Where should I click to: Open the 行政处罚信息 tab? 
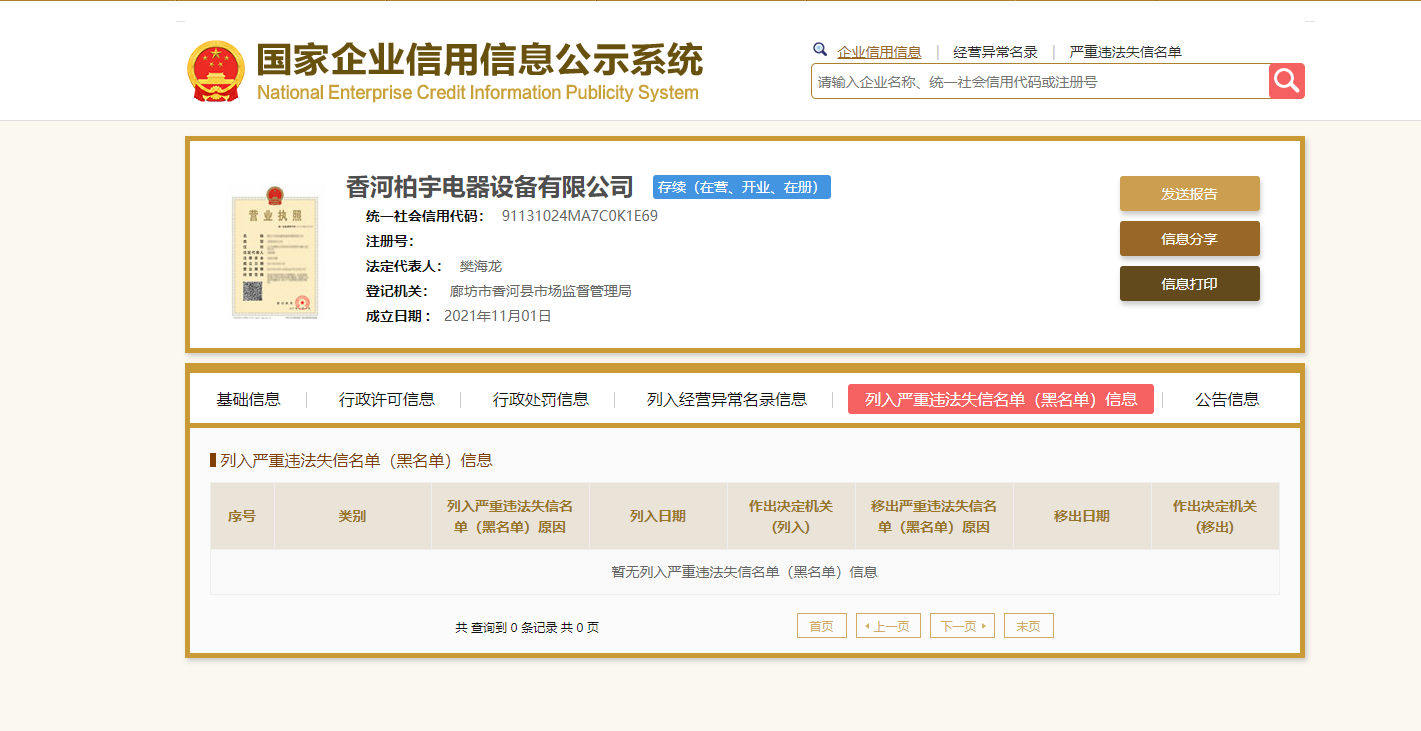click(541, 400)
